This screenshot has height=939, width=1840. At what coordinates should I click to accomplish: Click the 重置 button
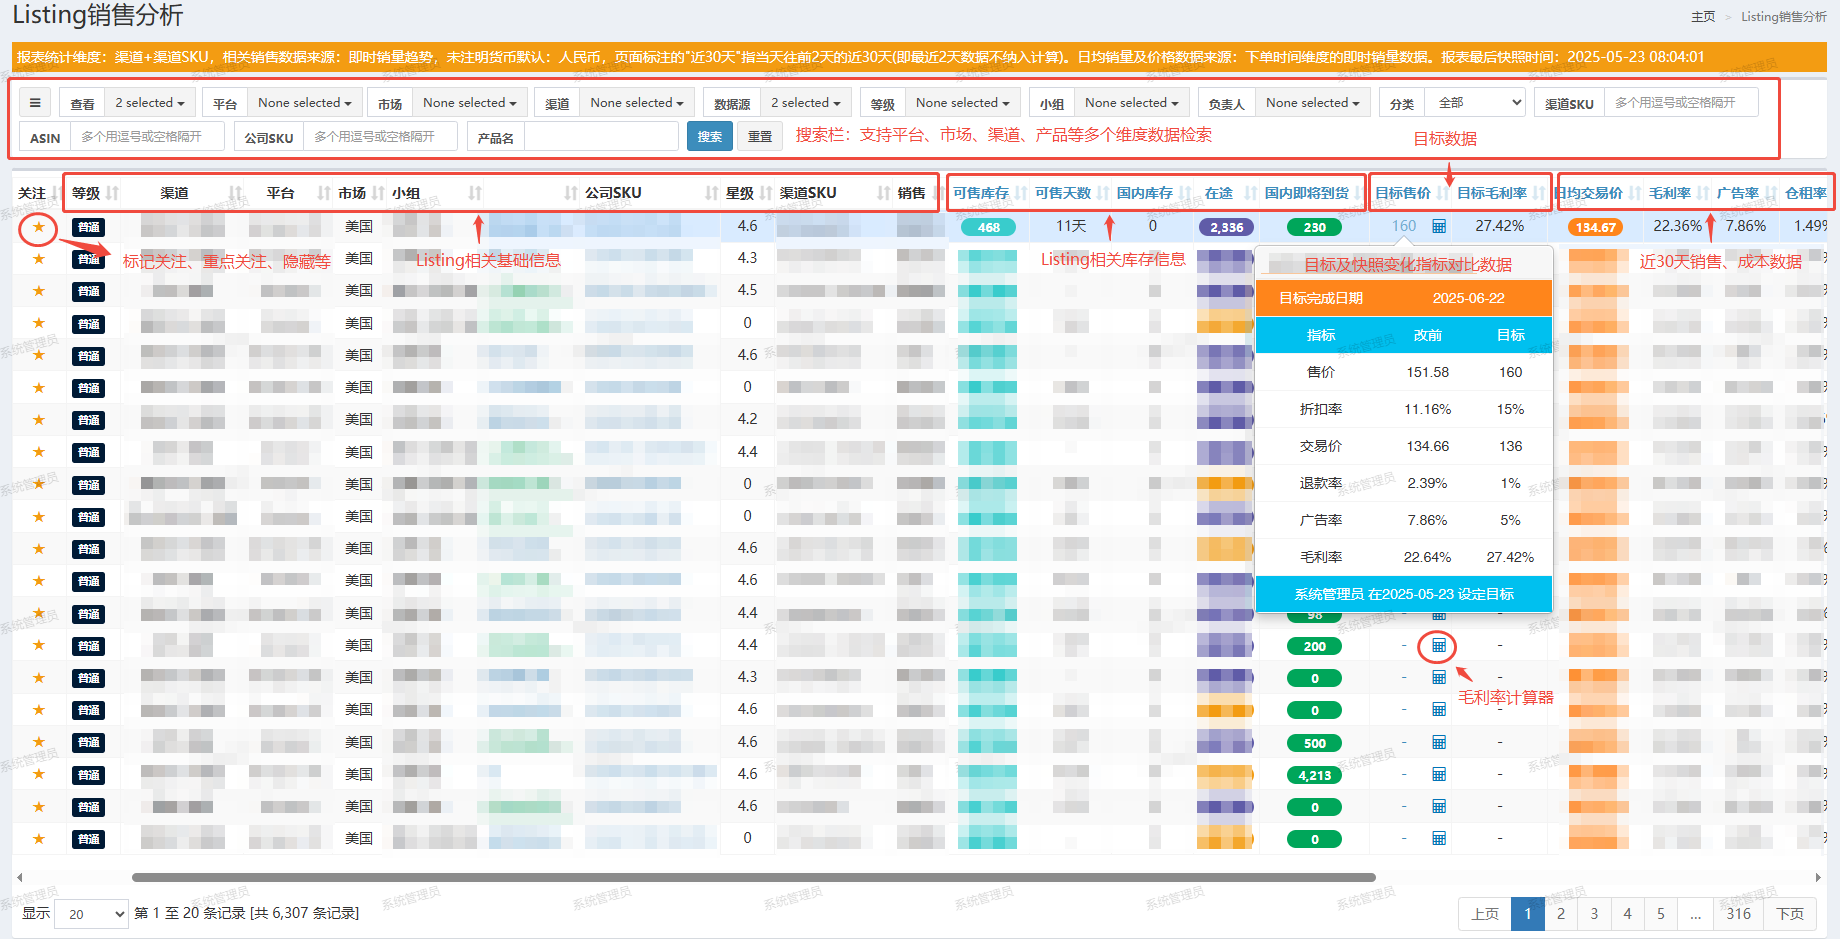point(760,137)
